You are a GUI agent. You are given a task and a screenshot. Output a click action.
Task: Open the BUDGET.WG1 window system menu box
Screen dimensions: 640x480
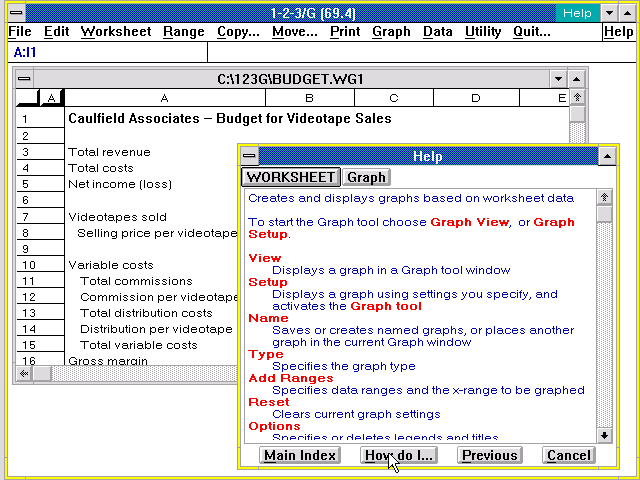[x=24, y=78]
